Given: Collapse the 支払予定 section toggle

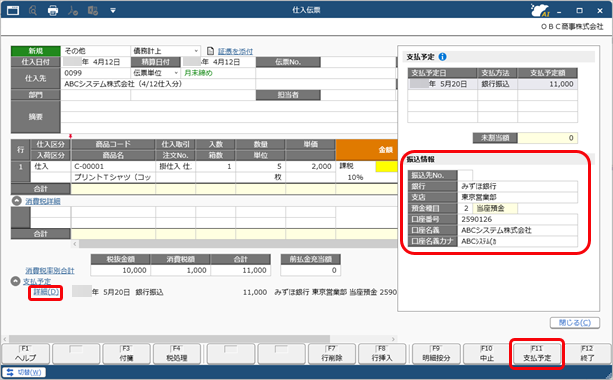Looking at the screenshot, I should [x=15, y=281].
